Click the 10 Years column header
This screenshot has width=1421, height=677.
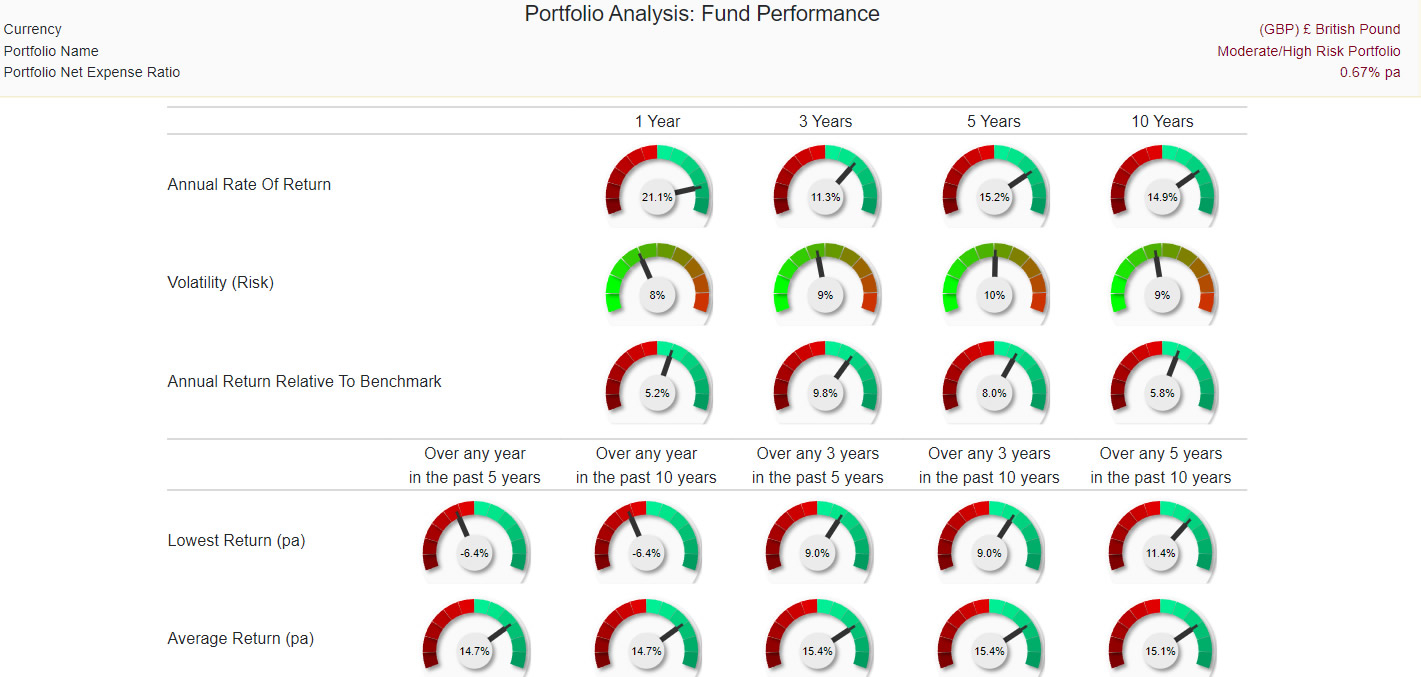pyautogui.click(x=1162, y=121)
